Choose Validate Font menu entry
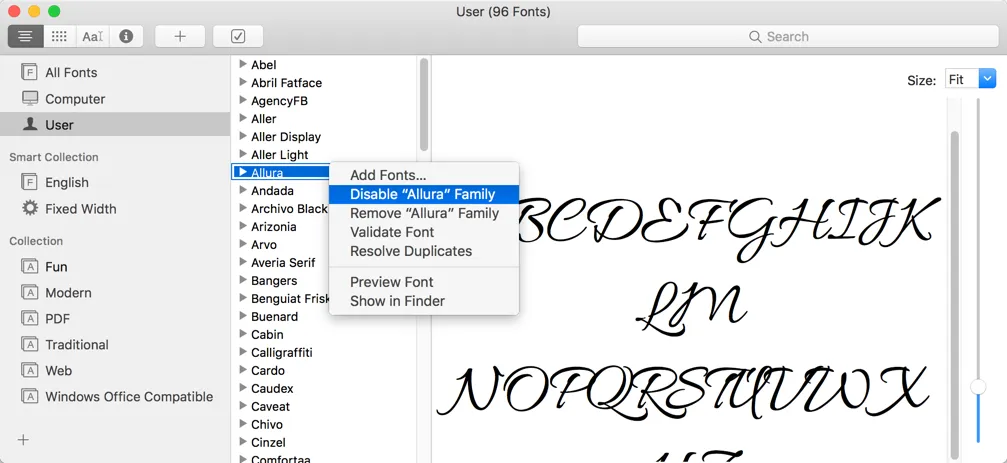The image size is (1007, 463). [x=424, y=232]
